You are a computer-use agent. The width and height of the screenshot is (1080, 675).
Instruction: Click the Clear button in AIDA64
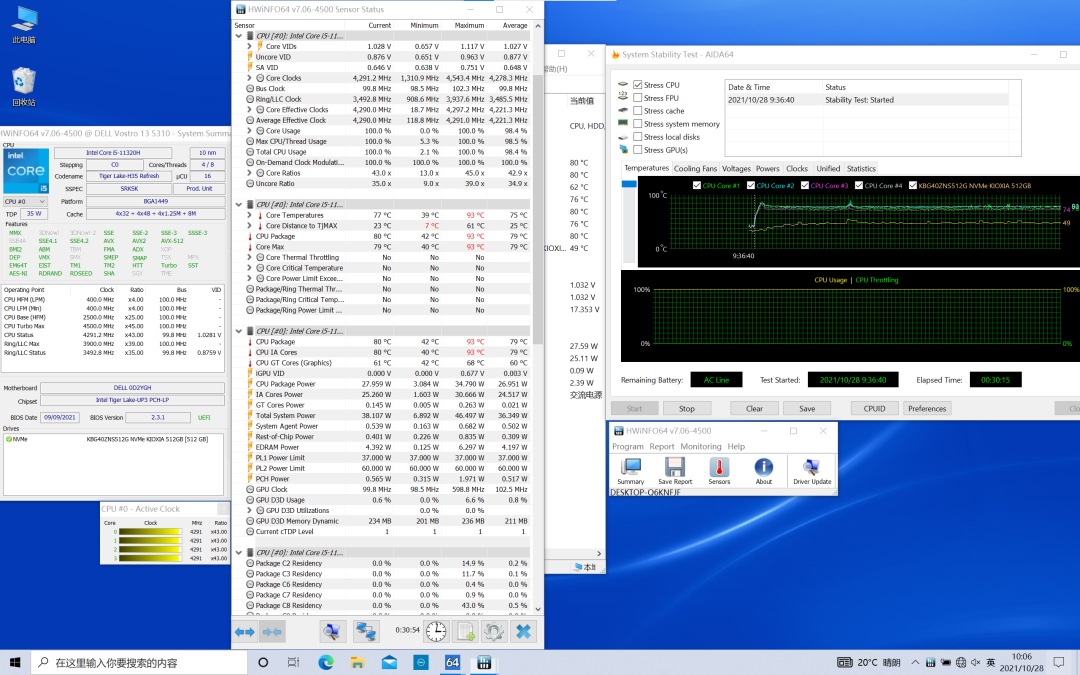(x=754, y=408)
